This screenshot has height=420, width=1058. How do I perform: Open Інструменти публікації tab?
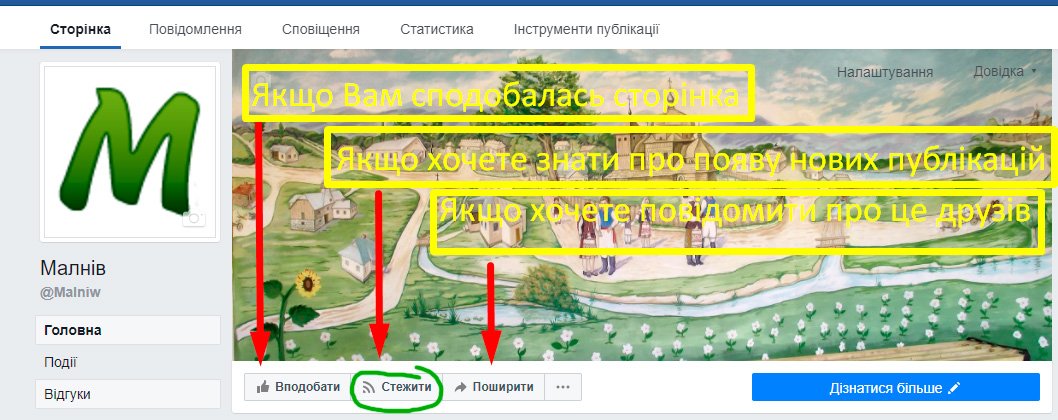pyautogui.click(x=586, y=29)
